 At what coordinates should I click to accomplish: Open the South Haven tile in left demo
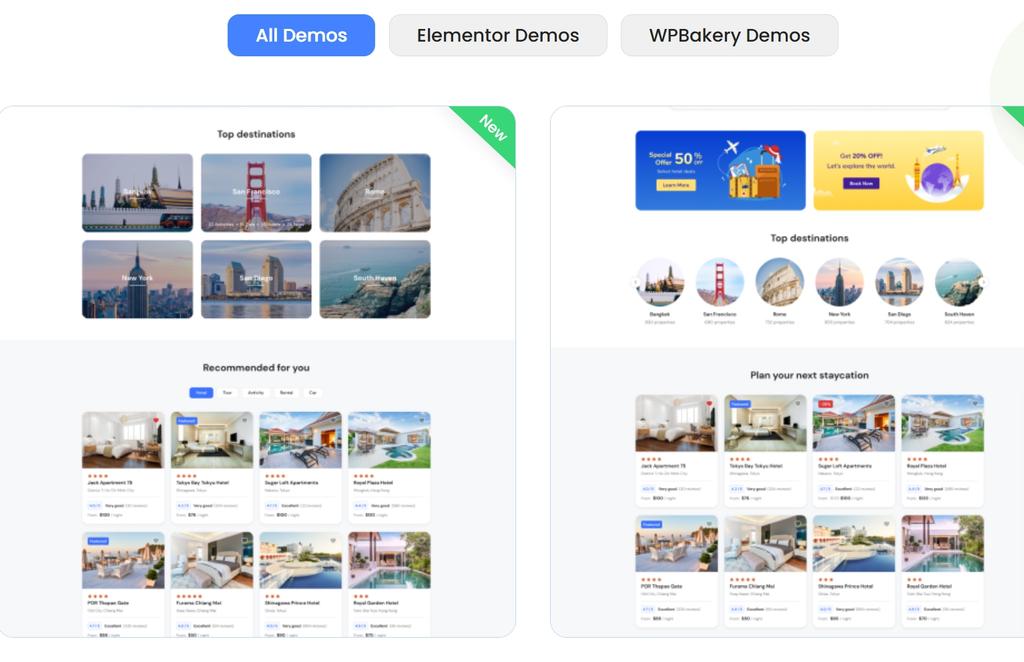pyautogui.click(x=375, y=279)
